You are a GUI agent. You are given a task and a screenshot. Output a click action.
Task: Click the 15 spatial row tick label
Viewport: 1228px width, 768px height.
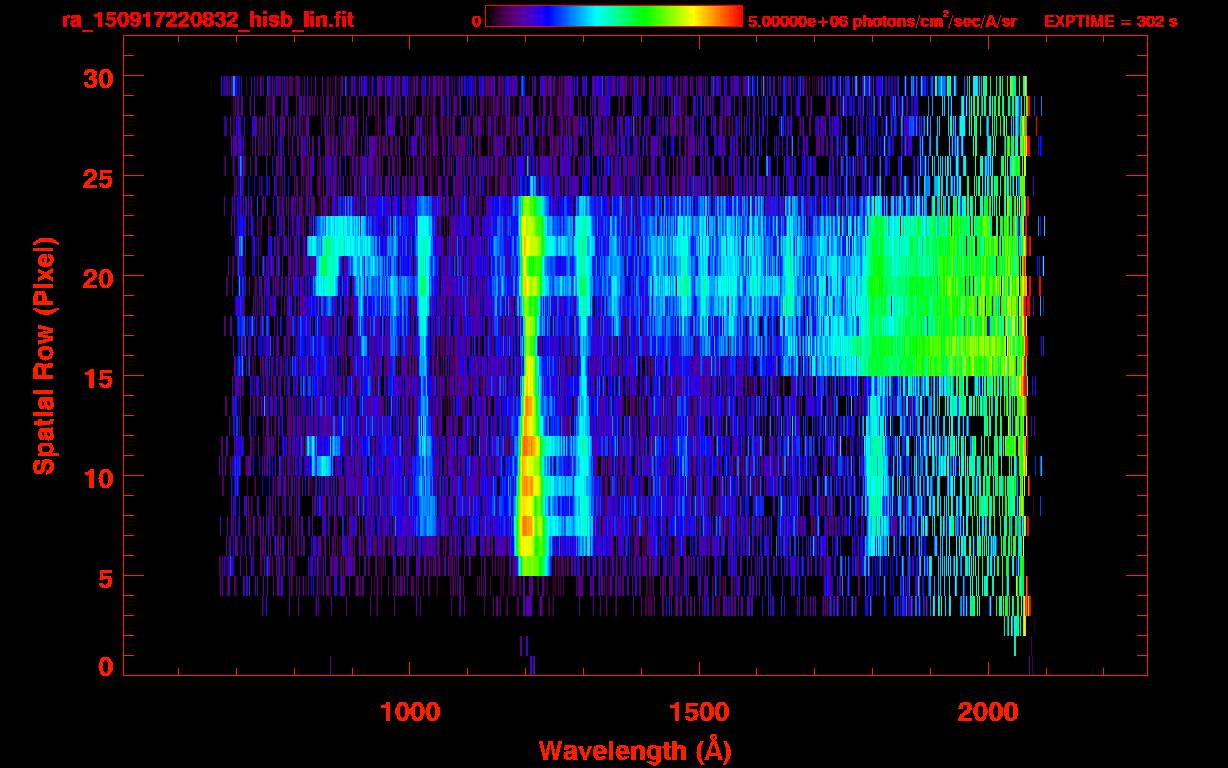(x=98, y=377)
